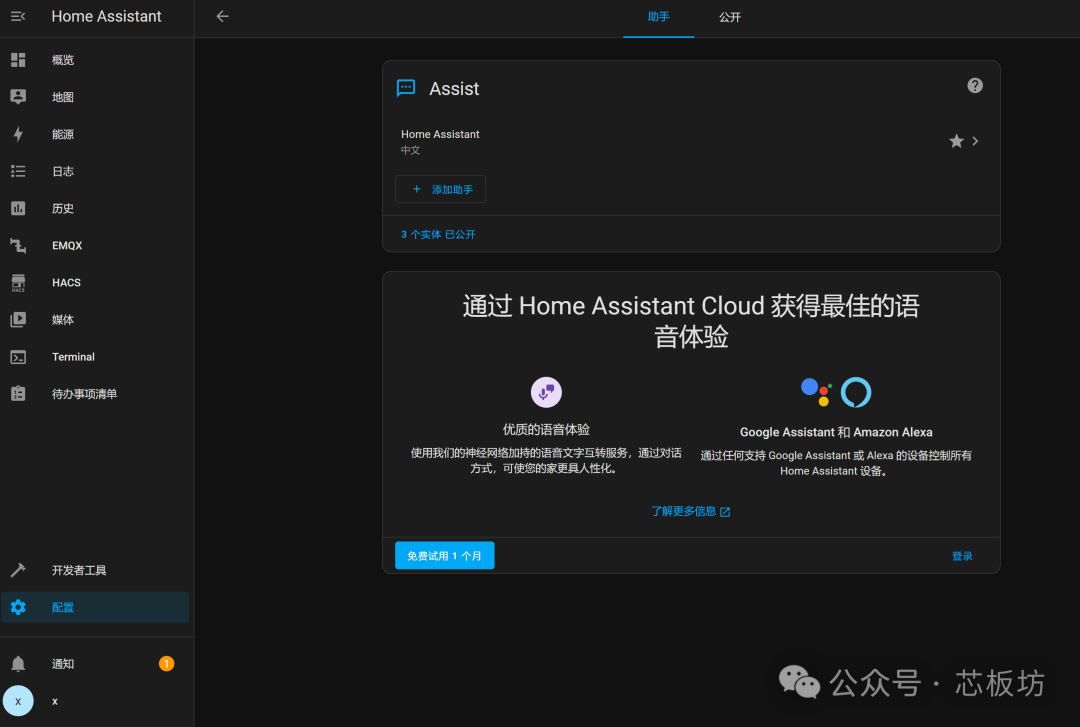
Task: Open the 通知 bell icon
Action: tap(18, 664)
